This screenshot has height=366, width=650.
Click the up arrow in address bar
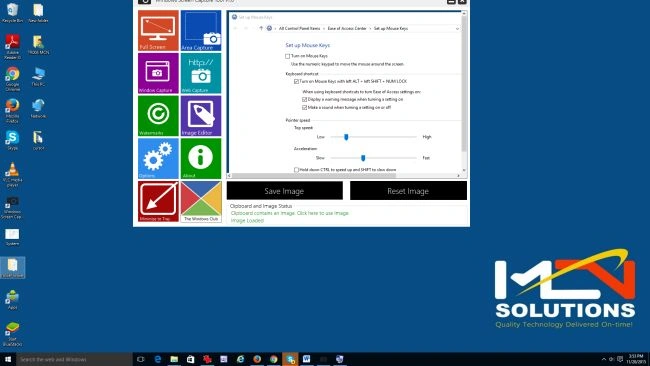coord(261,28)
